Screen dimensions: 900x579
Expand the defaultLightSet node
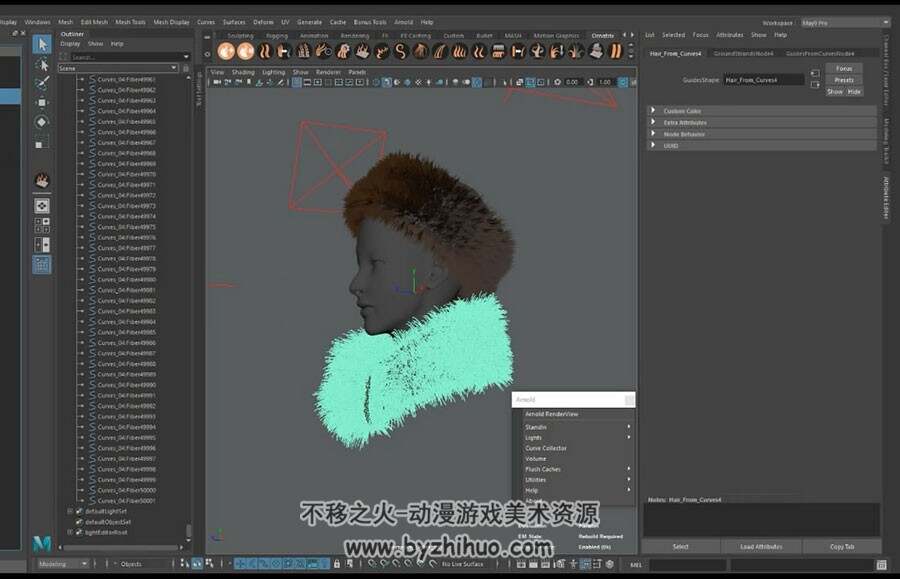(70, 511)
